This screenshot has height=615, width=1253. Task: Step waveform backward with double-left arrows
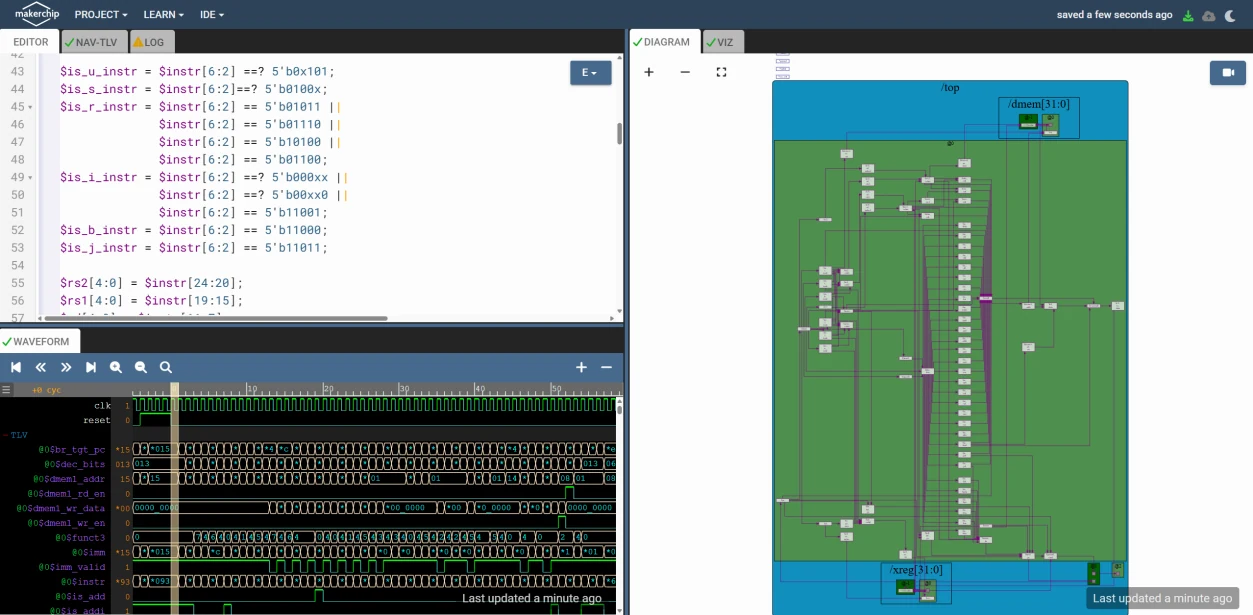[41, 367]
